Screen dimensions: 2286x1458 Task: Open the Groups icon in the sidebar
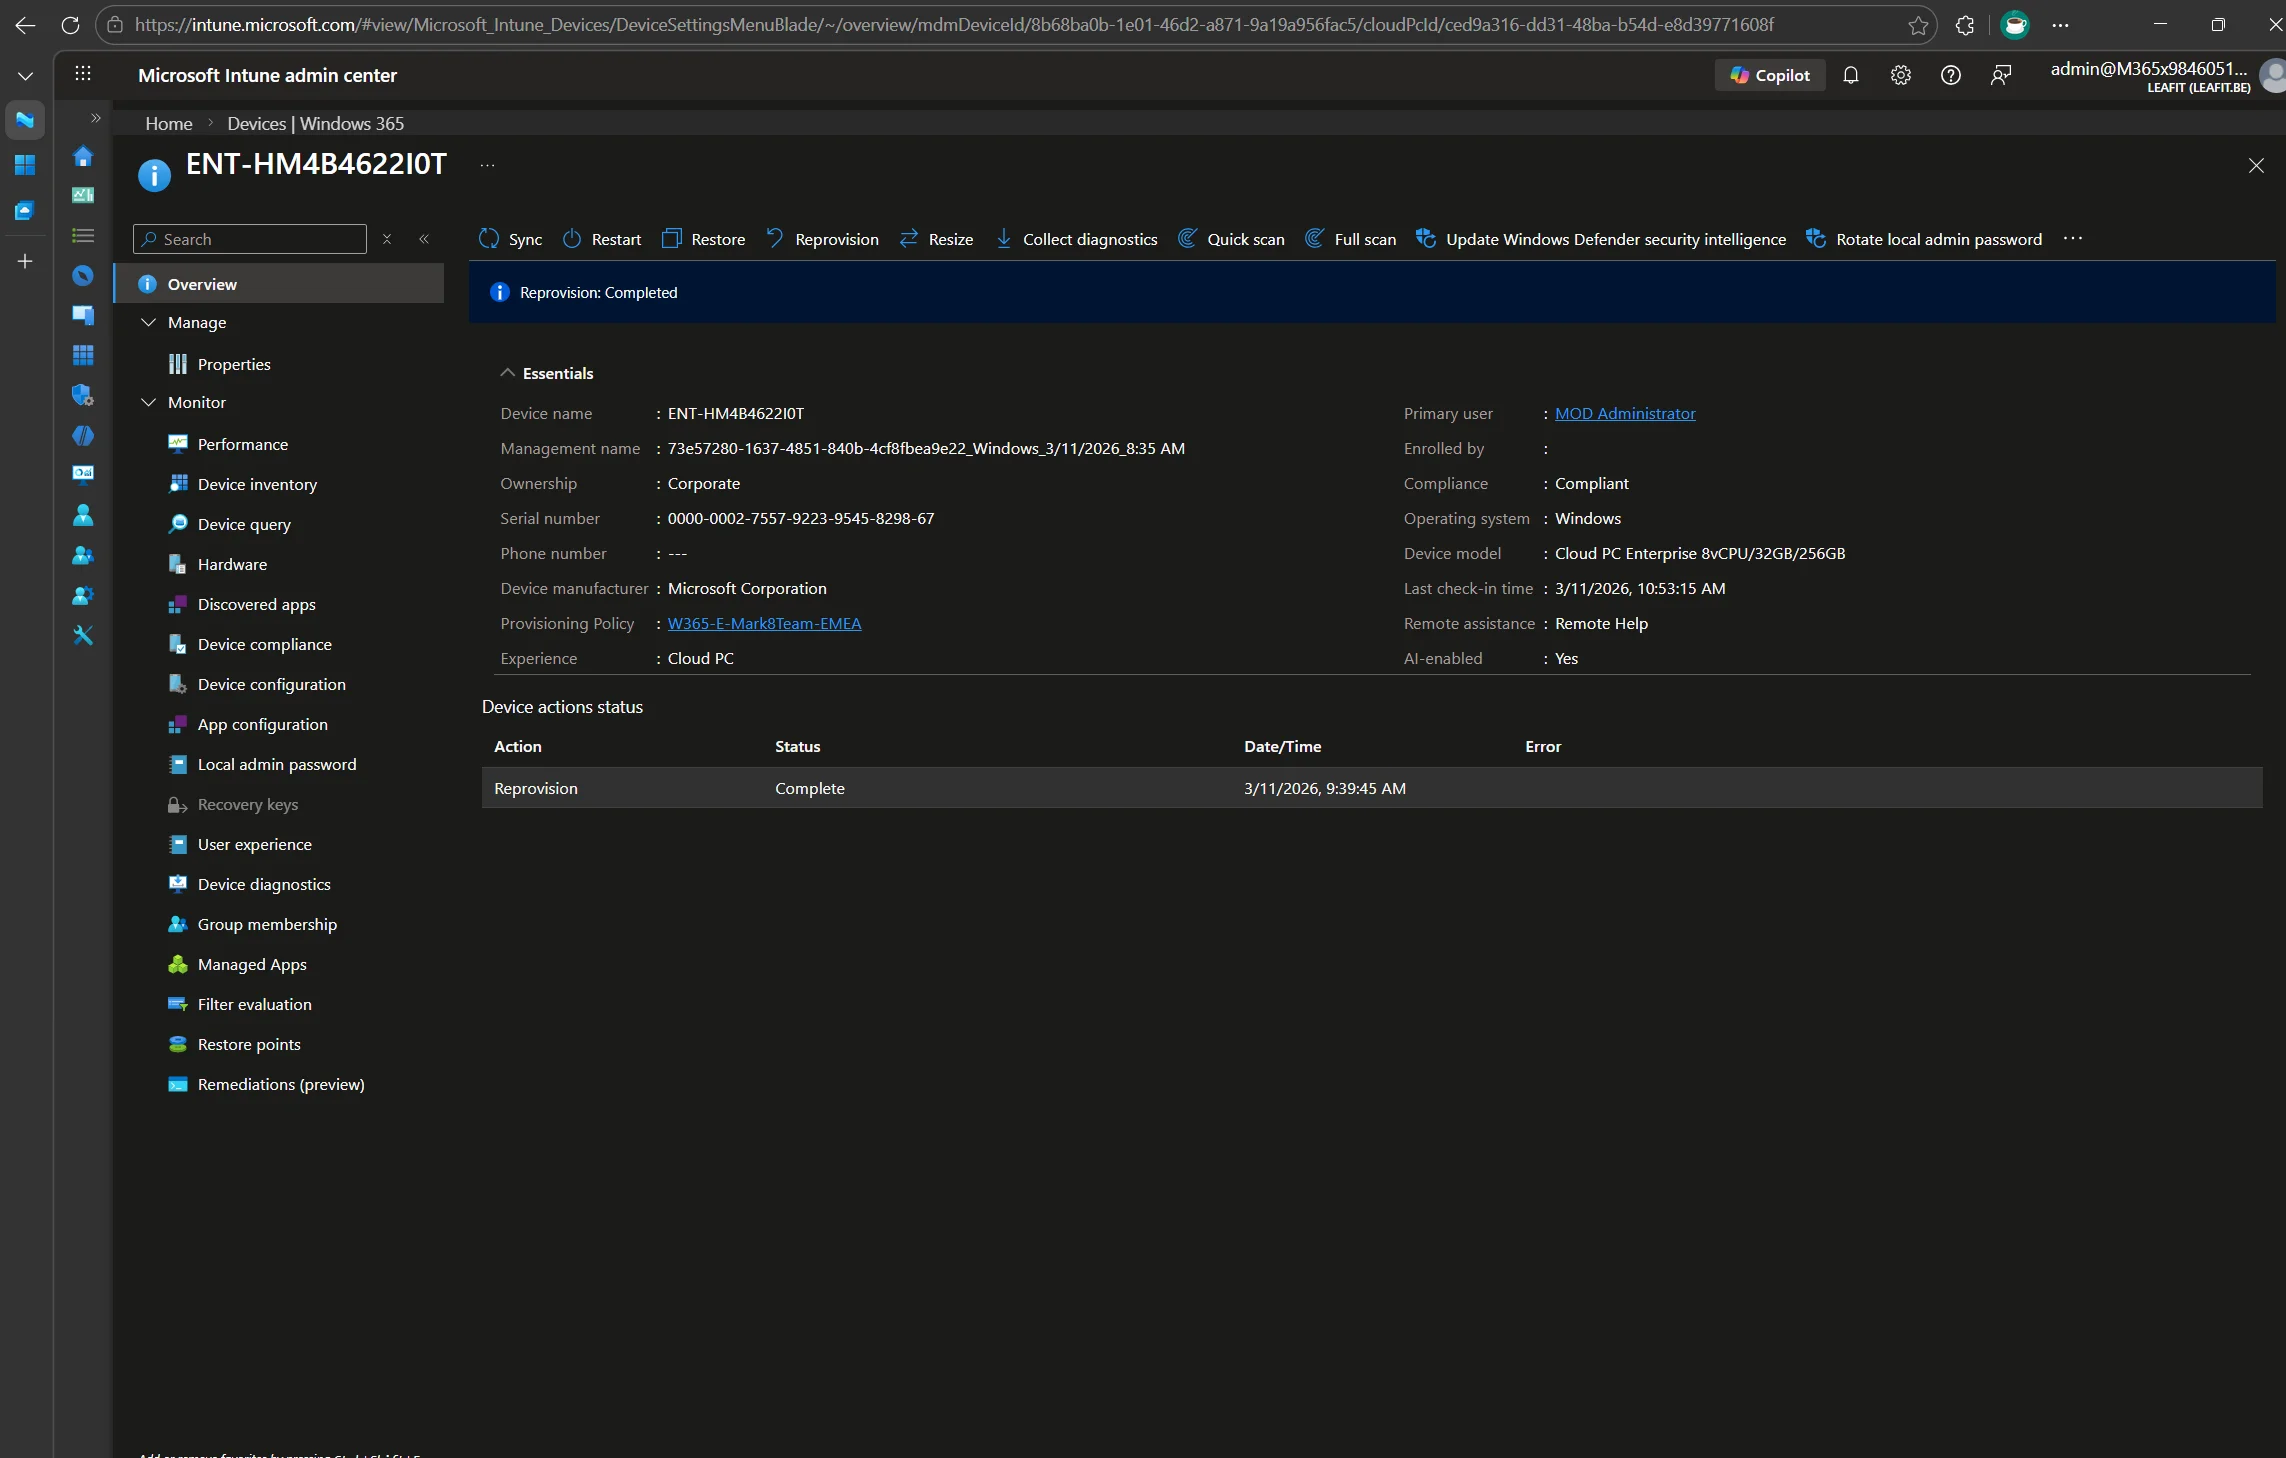click(x=84, y=555)
